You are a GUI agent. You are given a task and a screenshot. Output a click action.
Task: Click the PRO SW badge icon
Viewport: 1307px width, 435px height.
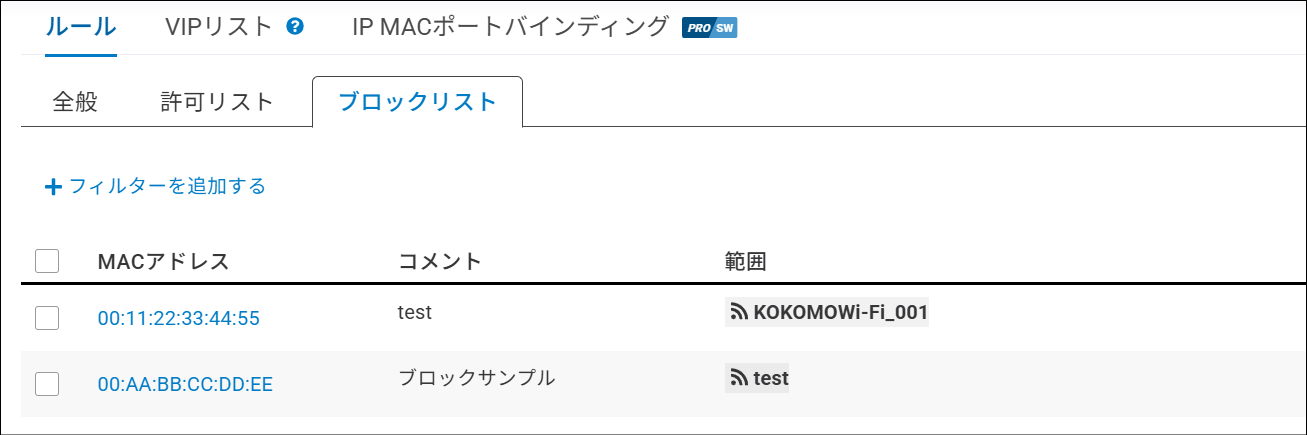click(709, 28)
